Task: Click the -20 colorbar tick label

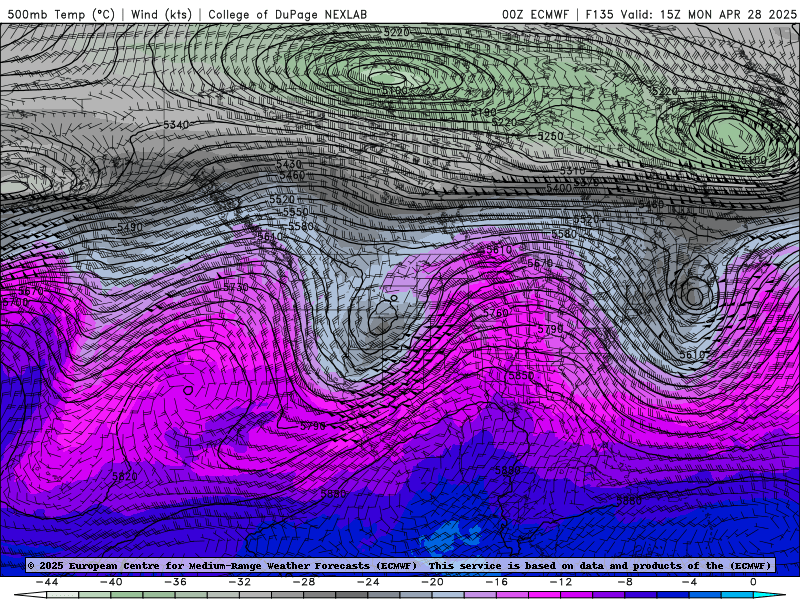Action: (x=432, y=582)
